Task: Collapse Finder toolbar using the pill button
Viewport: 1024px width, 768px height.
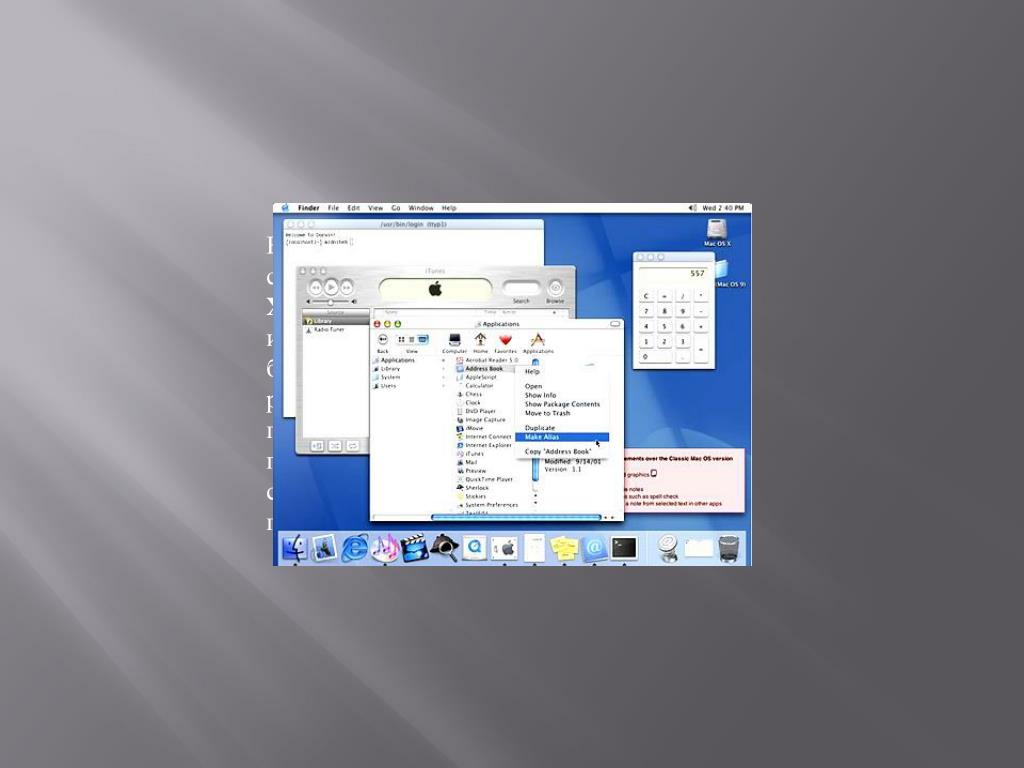Action: (614, 324)
